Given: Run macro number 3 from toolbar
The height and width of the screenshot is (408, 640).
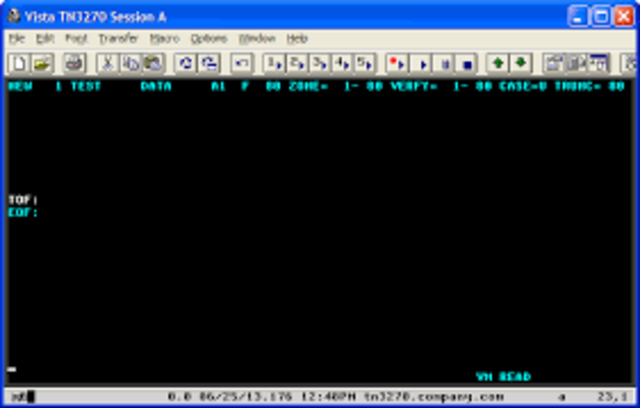Looking at the screenshot, I should coord(320,63).
